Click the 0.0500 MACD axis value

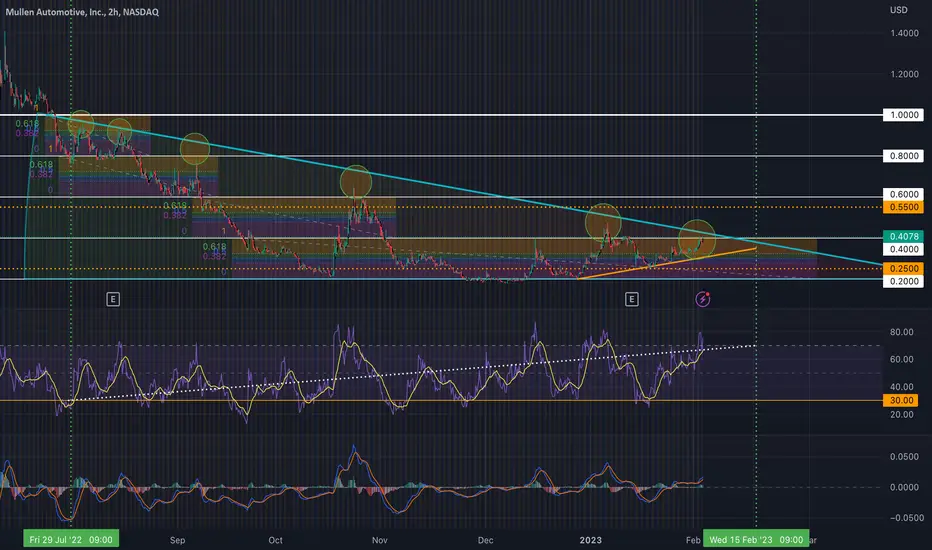904,457
